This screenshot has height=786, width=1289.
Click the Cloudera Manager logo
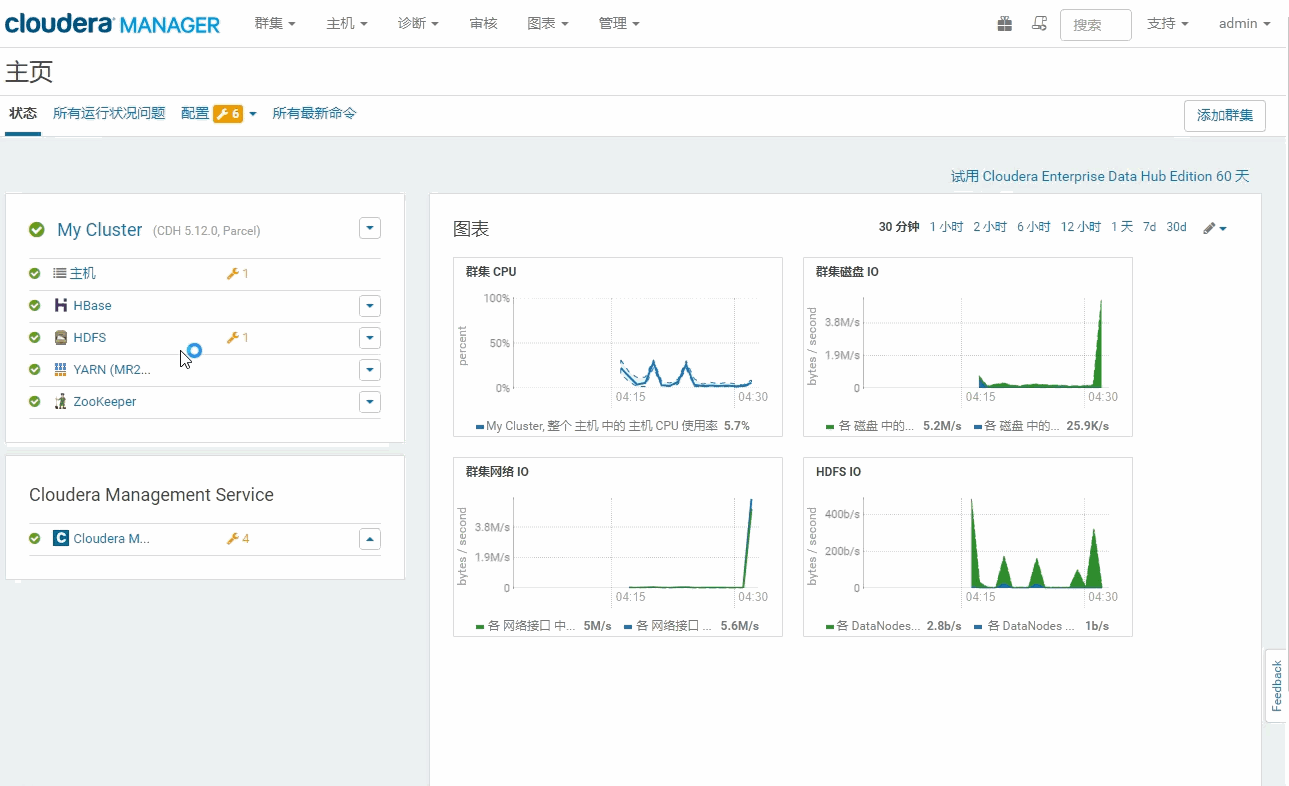point(112,24)
